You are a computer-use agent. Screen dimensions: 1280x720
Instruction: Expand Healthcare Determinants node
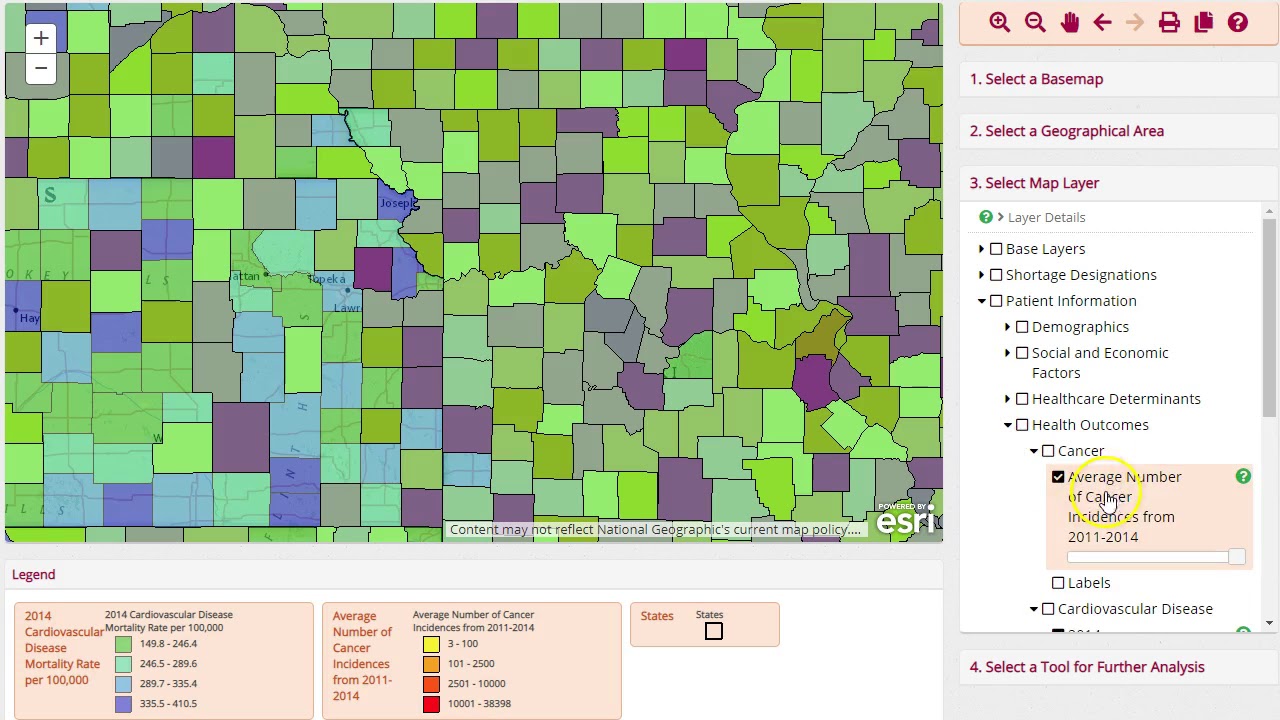(1008, 399)
